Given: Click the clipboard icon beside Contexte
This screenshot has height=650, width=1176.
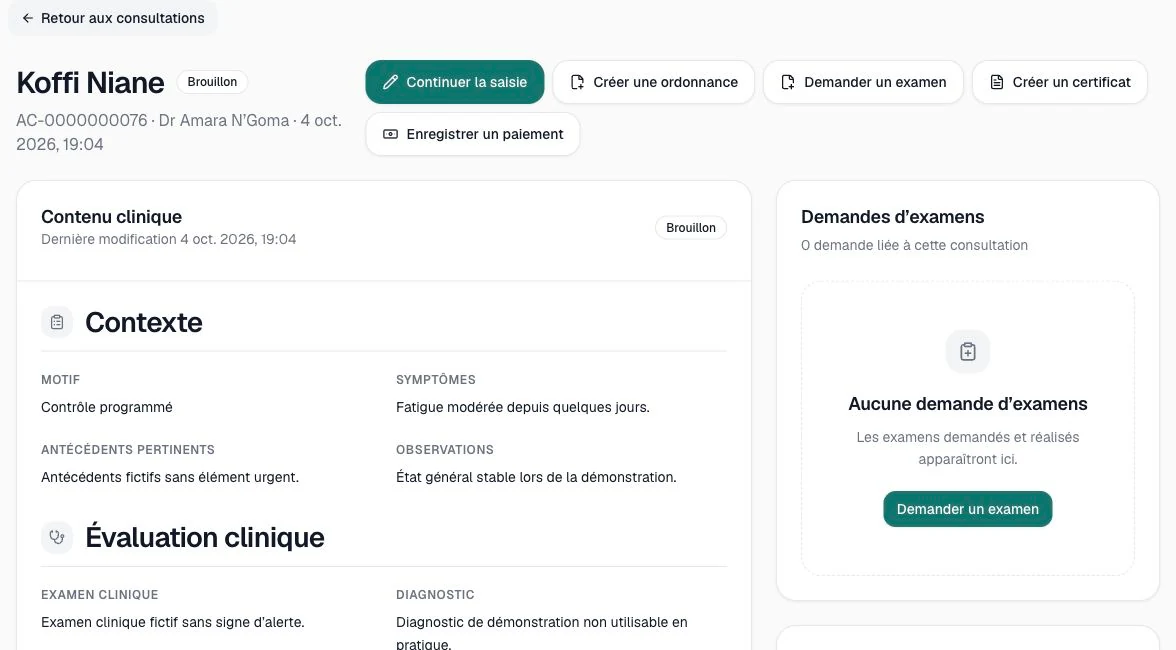Looking at the screenshot, I should click(57, 322).
